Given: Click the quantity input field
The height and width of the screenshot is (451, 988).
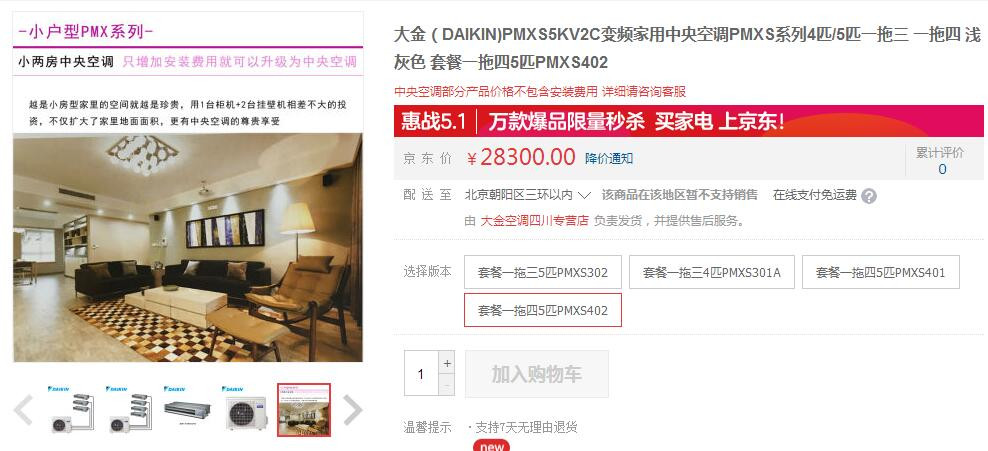Looking at the screenshot, I should click(x=421, y=374).
